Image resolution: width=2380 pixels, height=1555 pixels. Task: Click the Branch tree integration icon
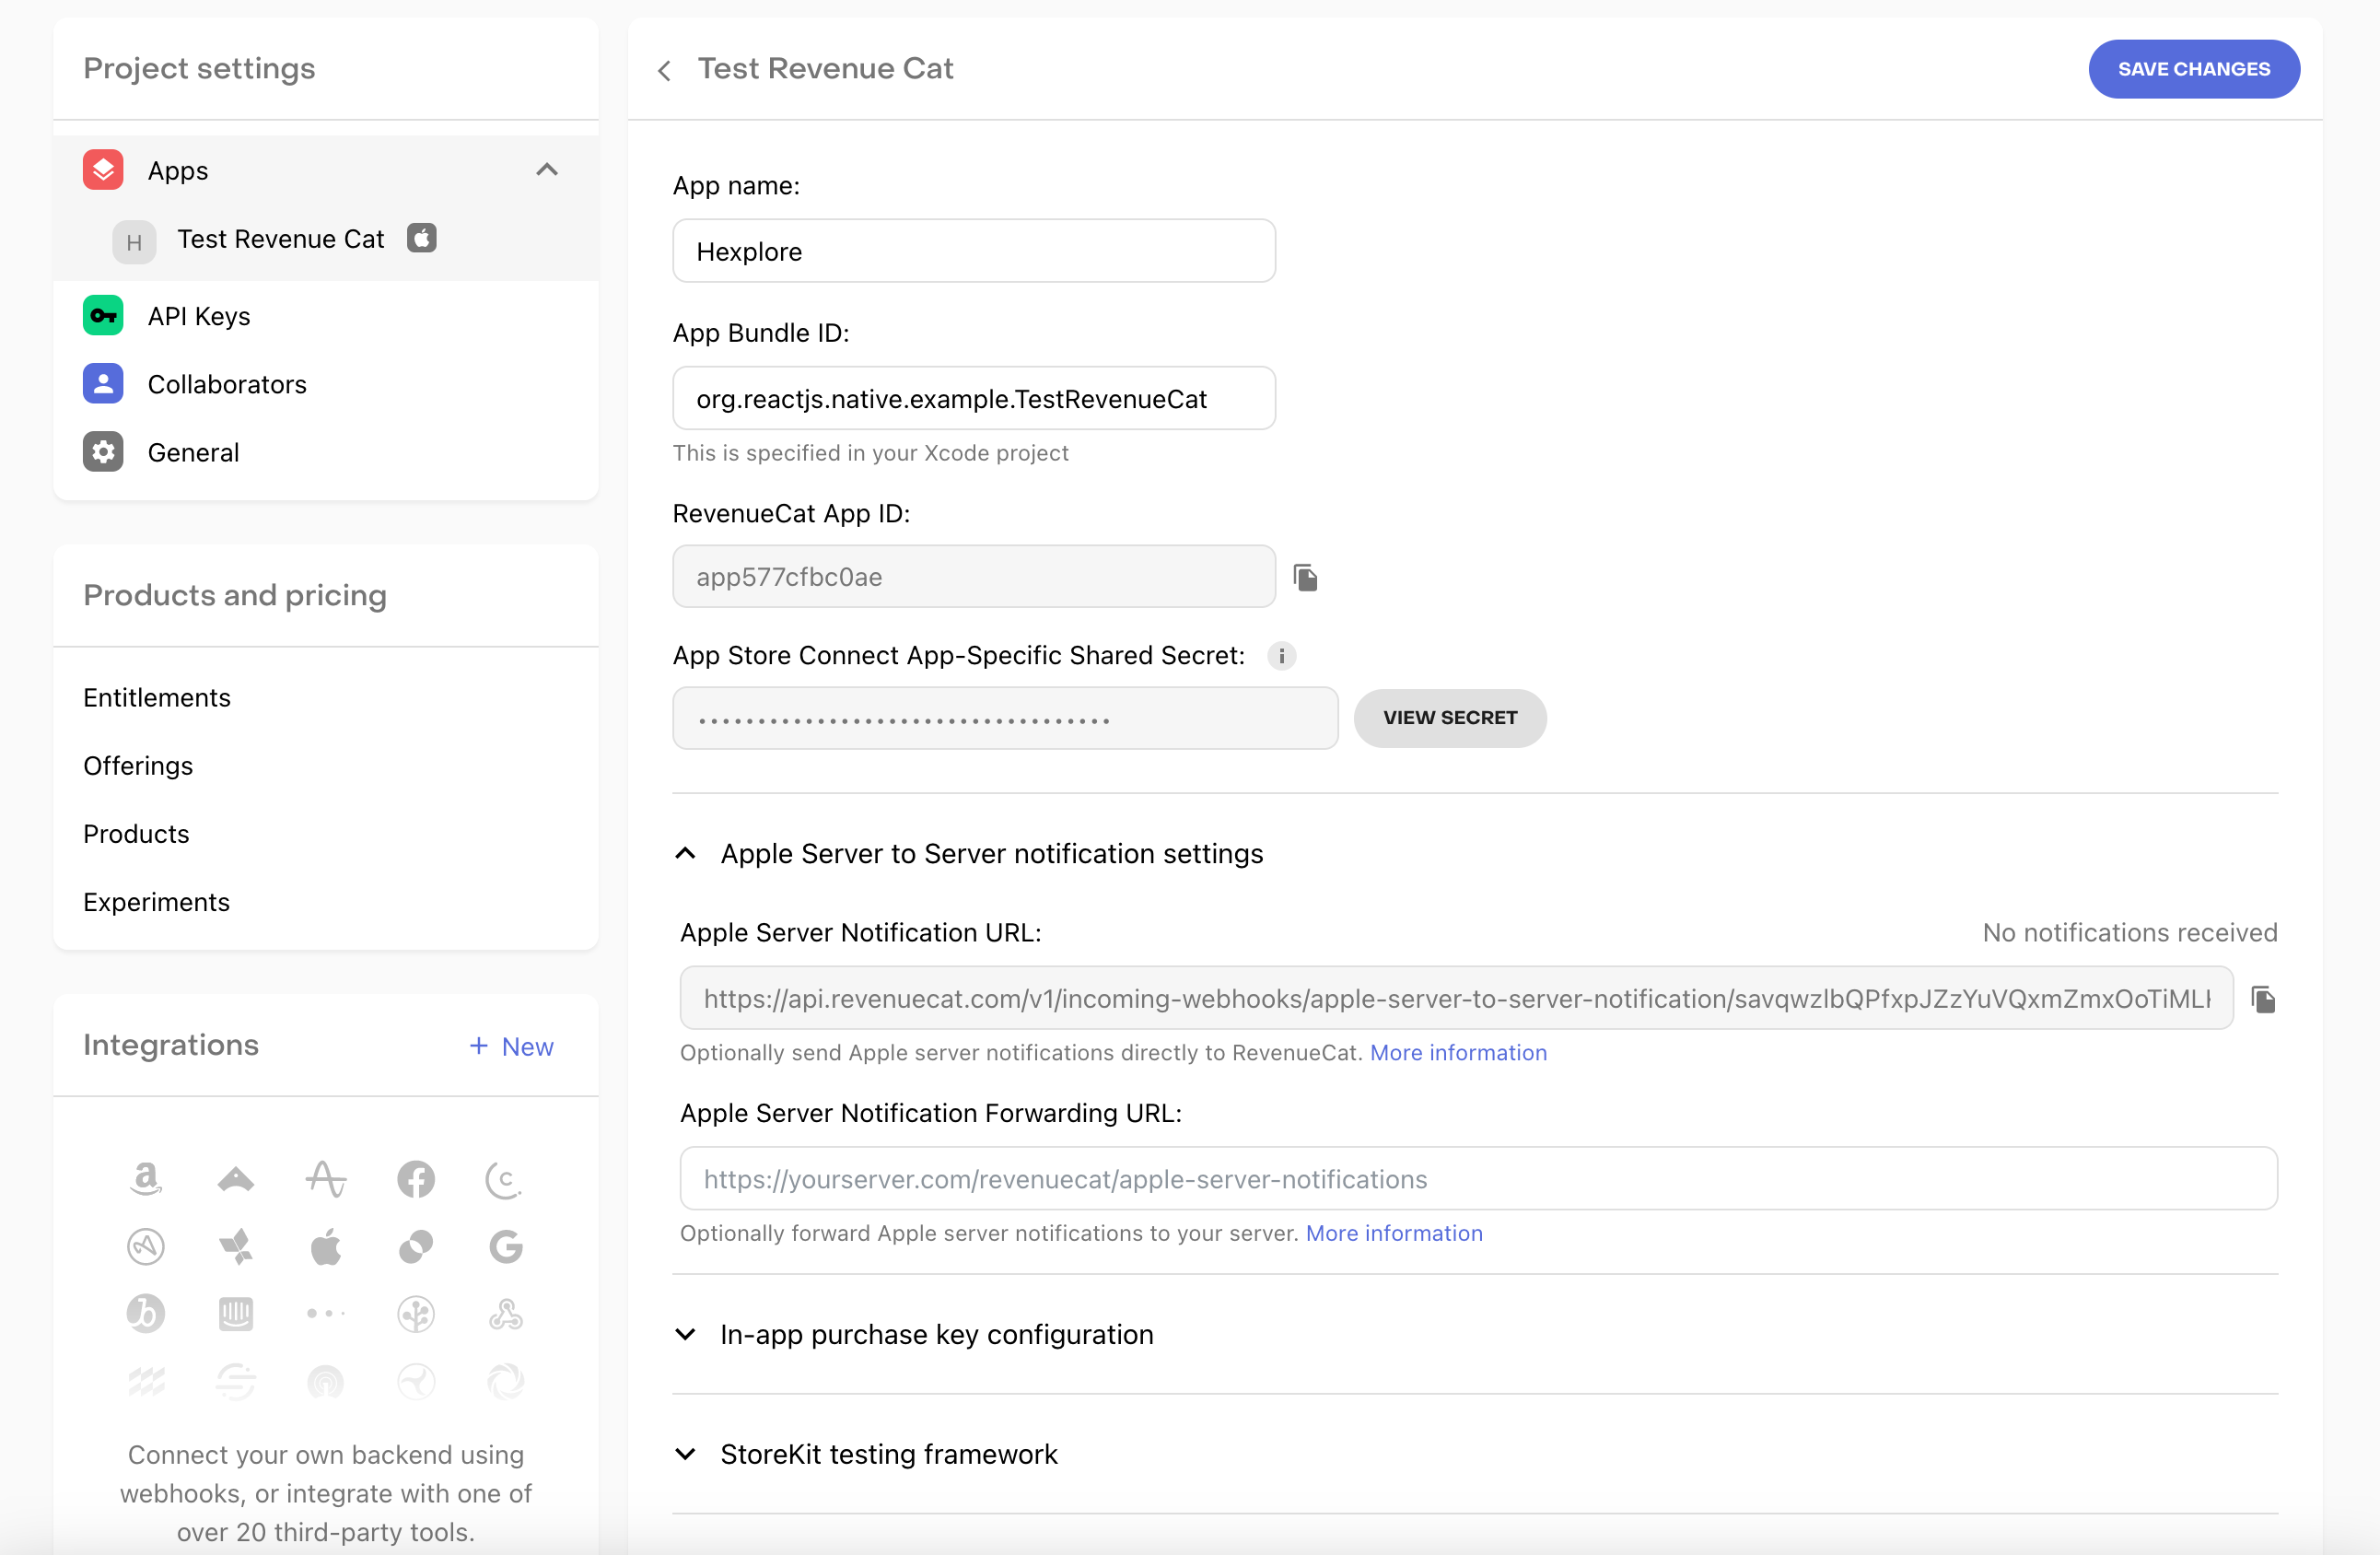(x=416, y=1314)
